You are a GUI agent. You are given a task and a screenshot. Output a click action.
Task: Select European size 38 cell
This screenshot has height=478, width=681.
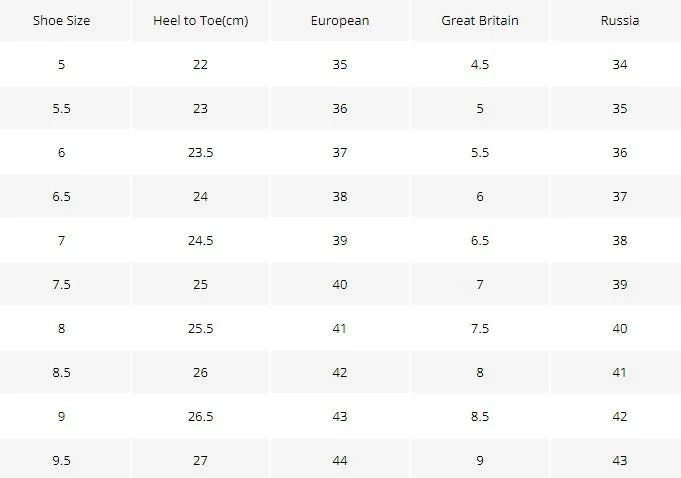[340, 197]
